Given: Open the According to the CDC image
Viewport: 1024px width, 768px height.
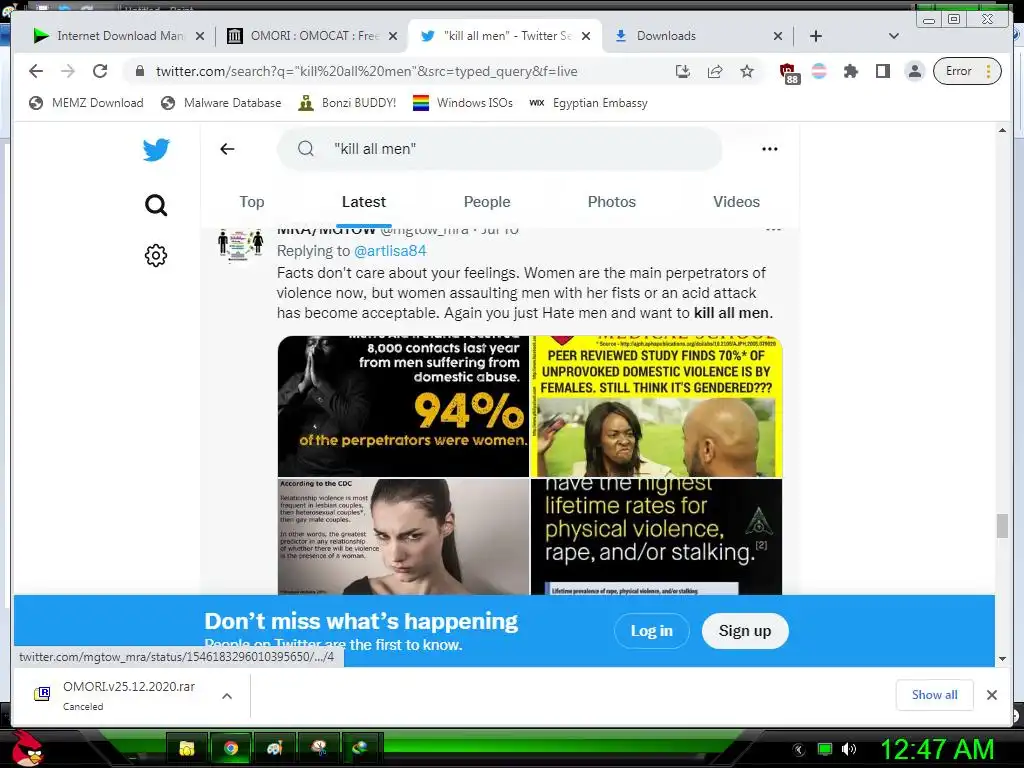Looking at the screenshot, I should 403,537.
